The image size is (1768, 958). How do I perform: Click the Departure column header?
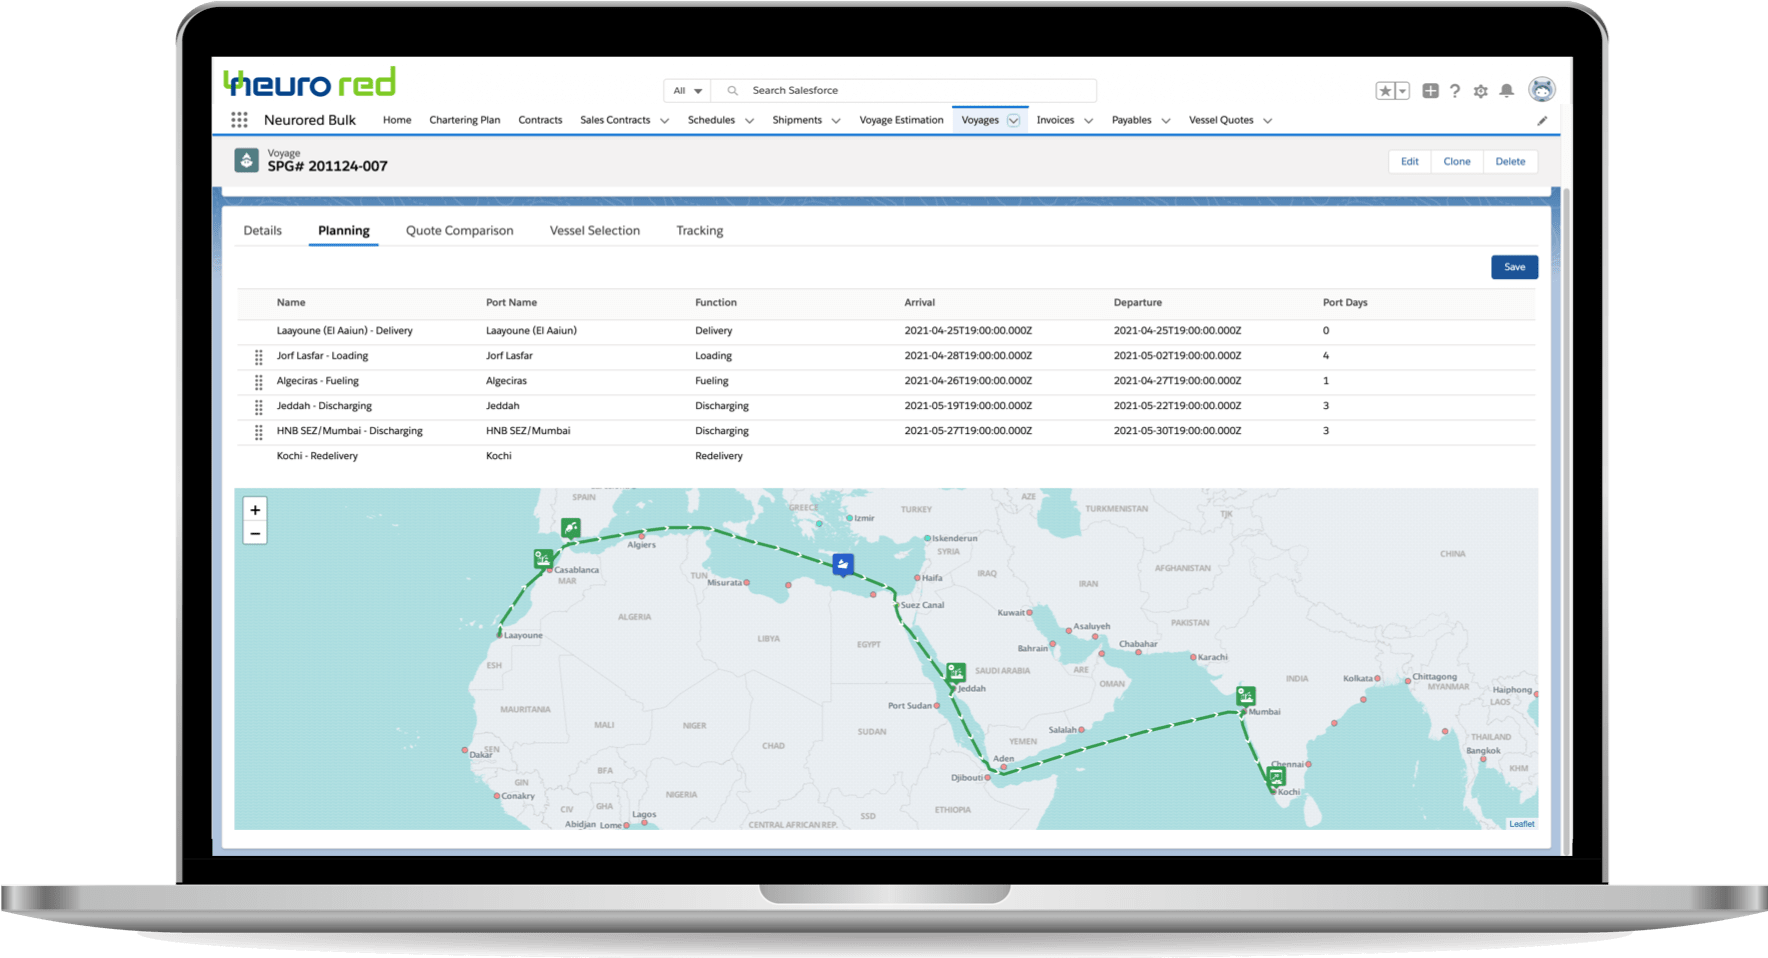tap(1138, 302)
